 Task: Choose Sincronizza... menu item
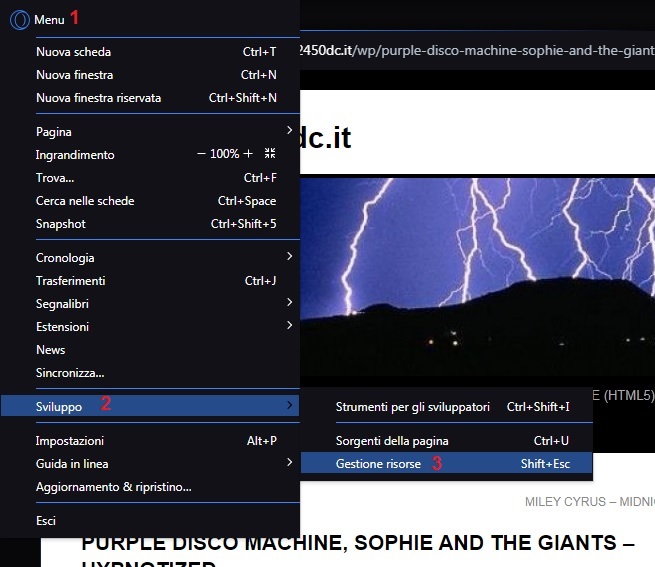pos(150,372)
